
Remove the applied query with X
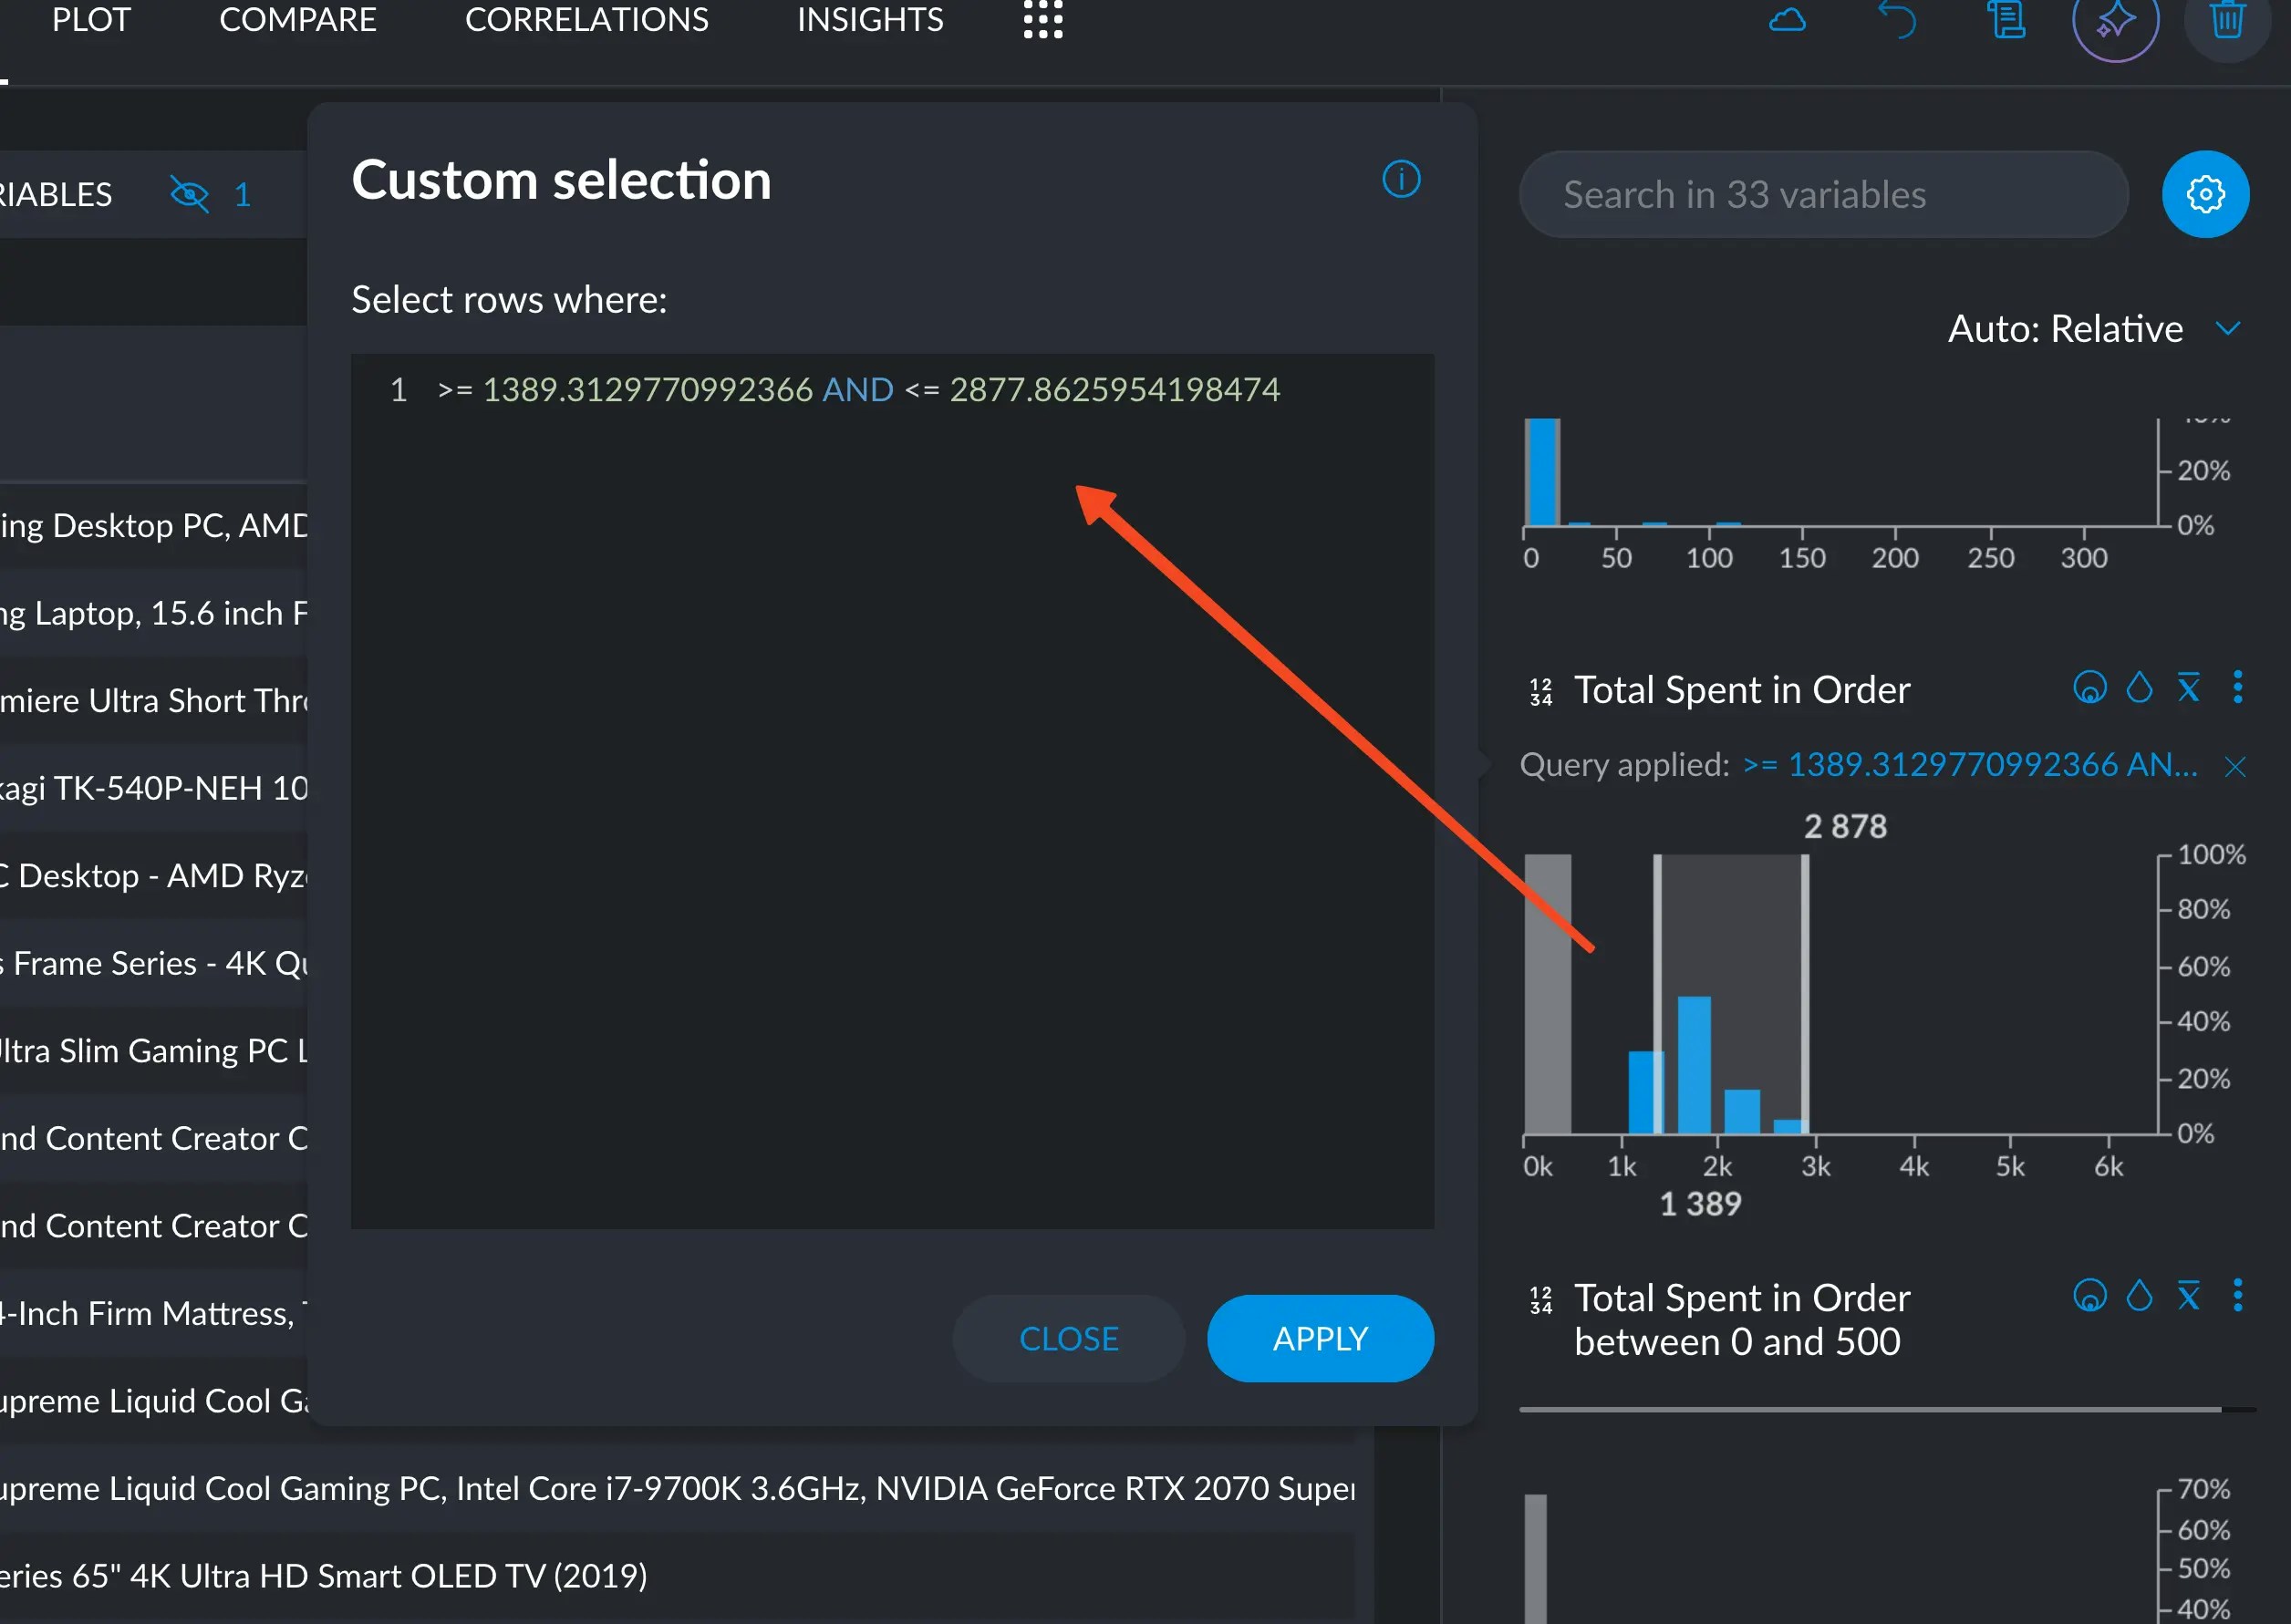pos(2235,767)
